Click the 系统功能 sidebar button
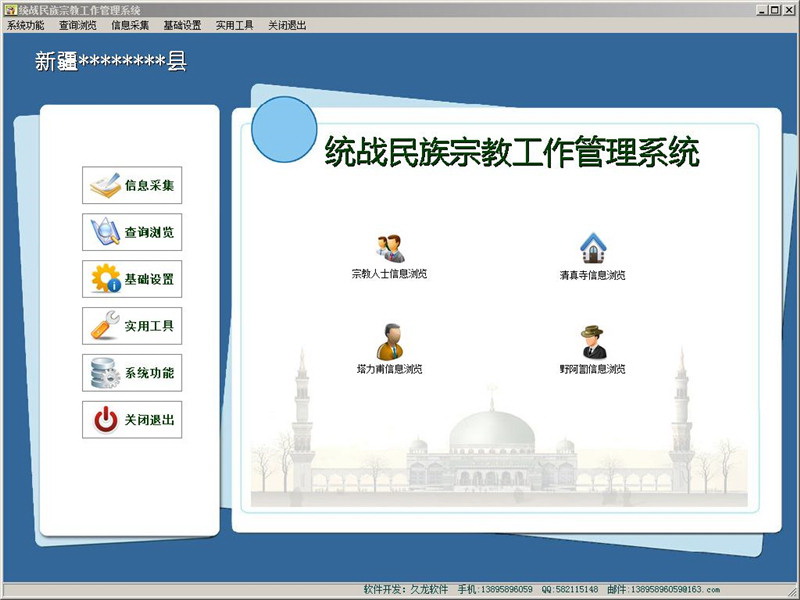800x600 pixels. point(132,373)
